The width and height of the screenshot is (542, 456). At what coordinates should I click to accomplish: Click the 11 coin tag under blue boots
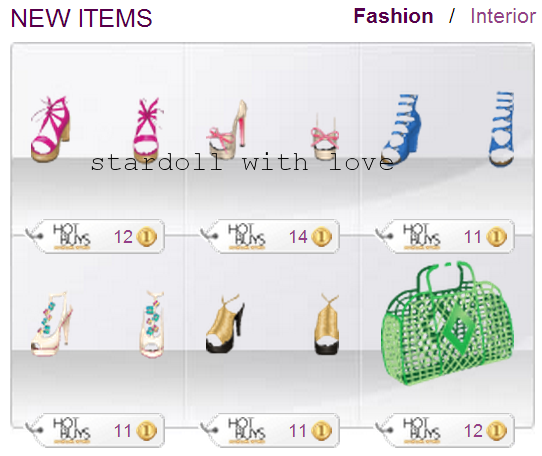[445, 237]
